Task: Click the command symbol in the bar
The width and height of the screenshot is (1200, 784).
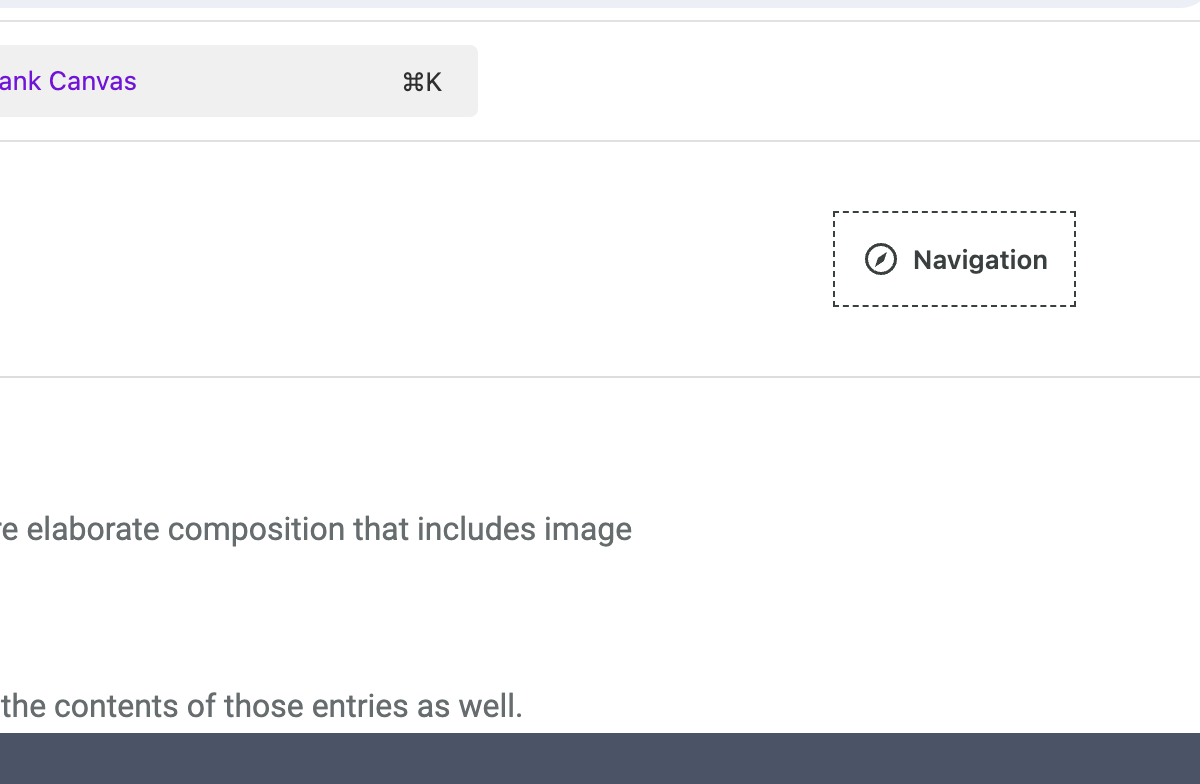Action: (x=413, y=82)
